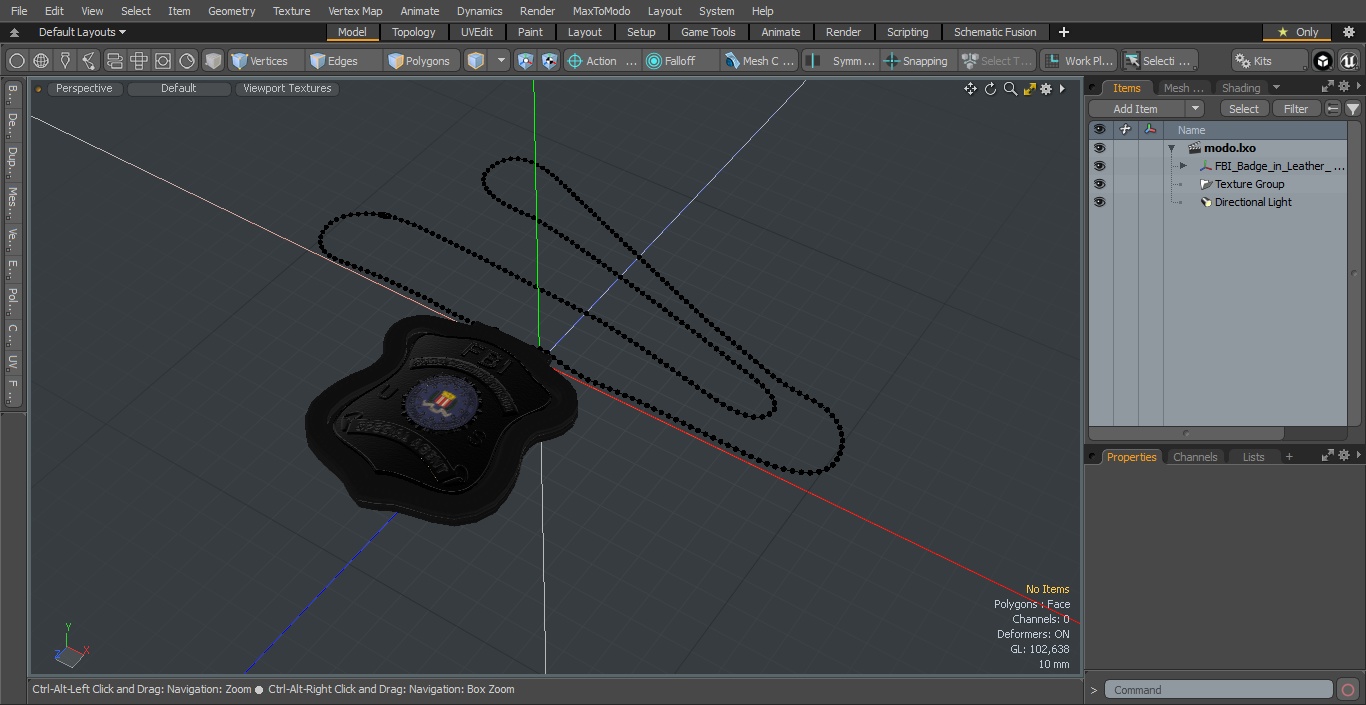The height and width of the screenshot is (705, 1366).
Task: Toggle the star Only button
Action: point(1297,32)
